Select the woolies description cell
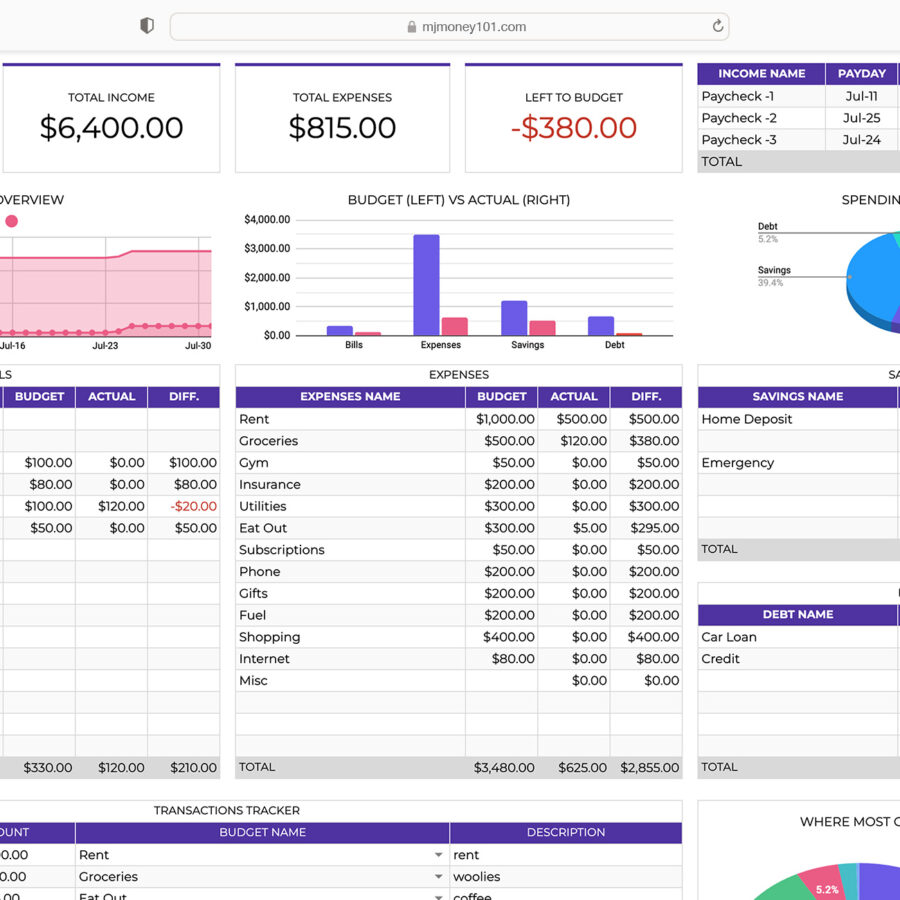 click(x=566, y=876)
